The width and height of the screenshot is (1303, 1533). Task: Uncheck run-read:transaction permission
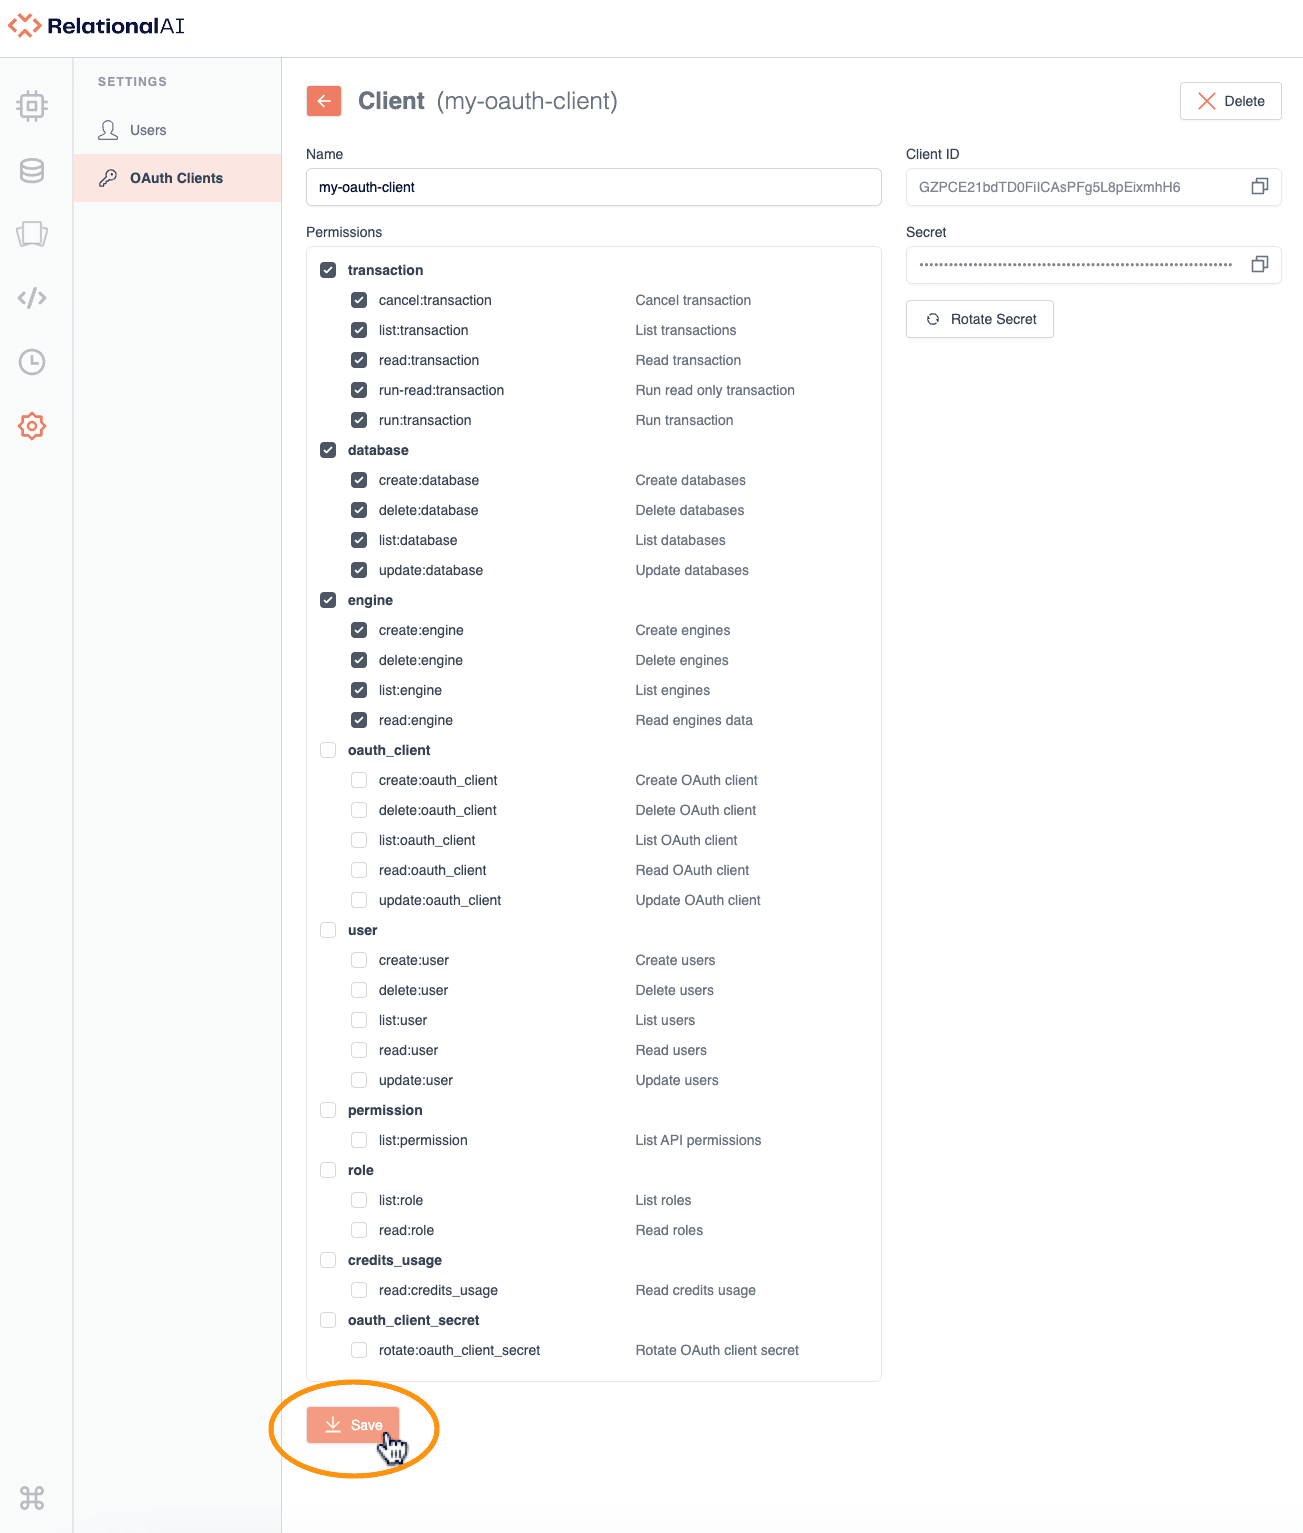[x=359, y=390]
